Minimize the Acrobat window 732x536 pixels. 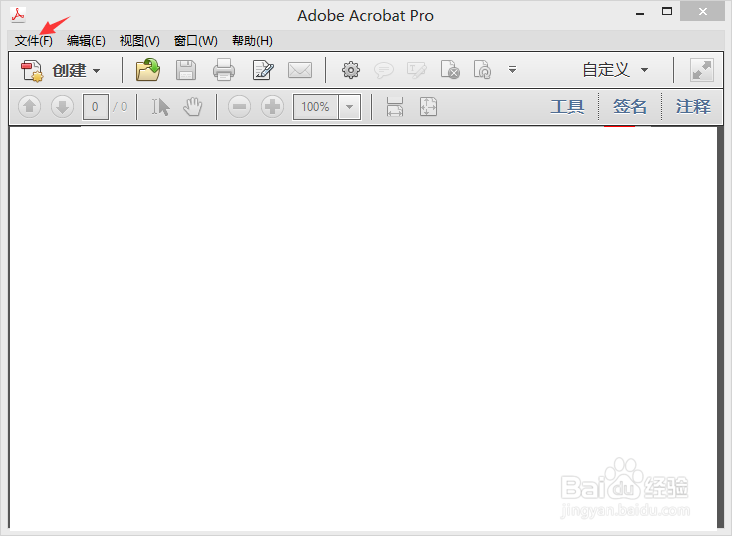(x=640, y=14)
